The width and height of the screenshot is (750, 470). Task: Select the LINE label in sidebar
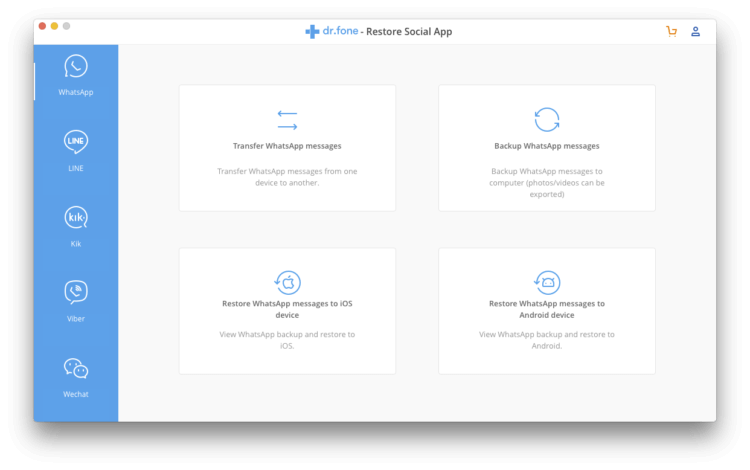pyautogui.click(x=76, y=168)
